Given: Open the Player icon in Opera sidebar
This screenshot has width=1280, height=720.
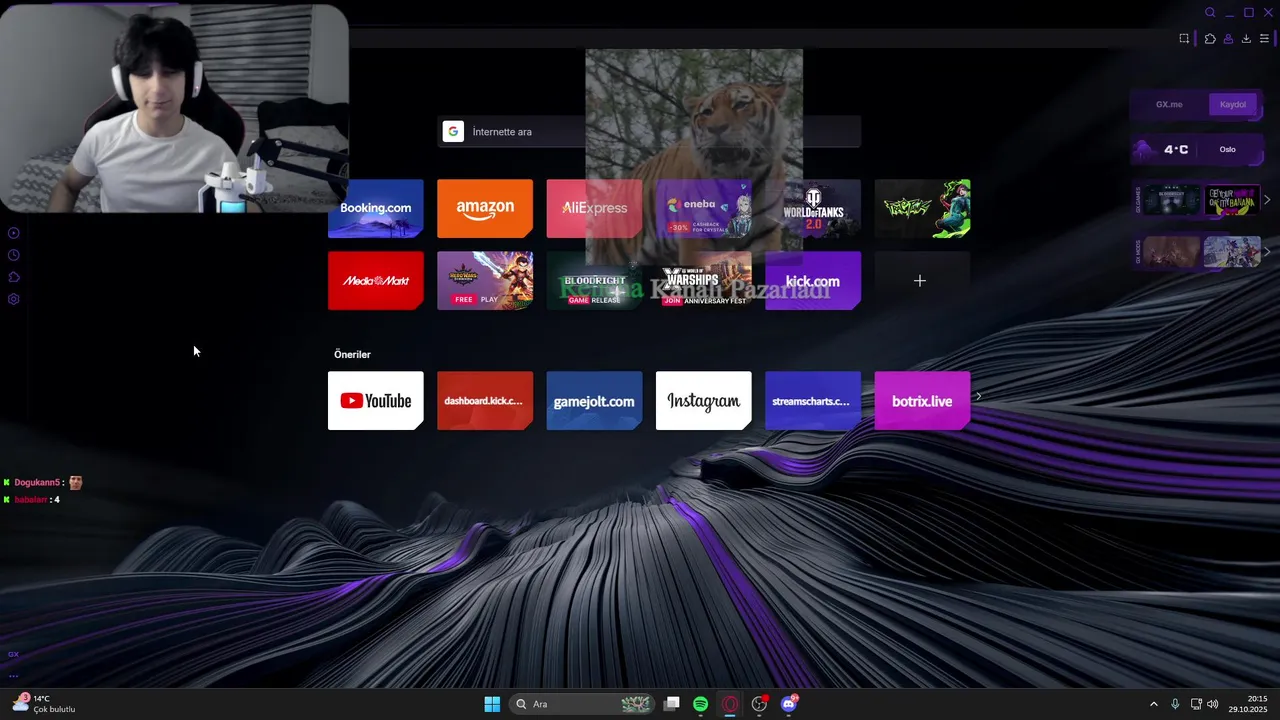Looking at the screenshot, I should [14, 233].
